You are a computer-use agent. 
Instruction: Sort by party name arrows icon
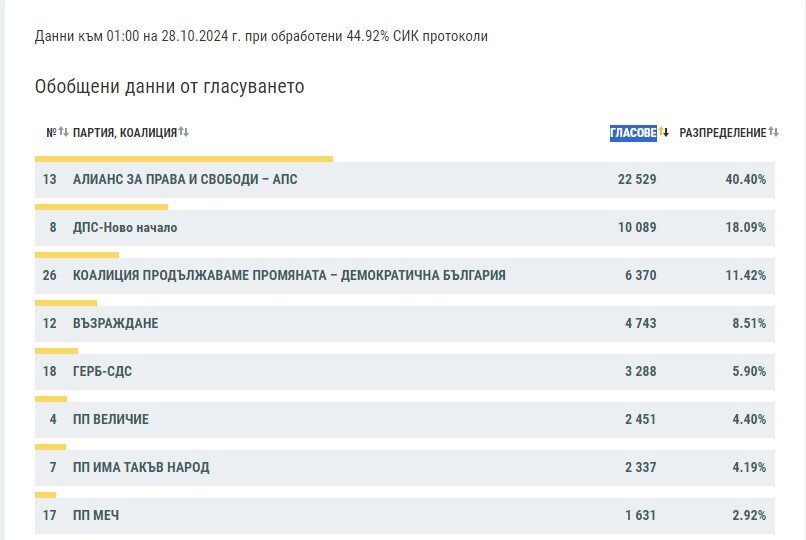click(x=184, y=132)
